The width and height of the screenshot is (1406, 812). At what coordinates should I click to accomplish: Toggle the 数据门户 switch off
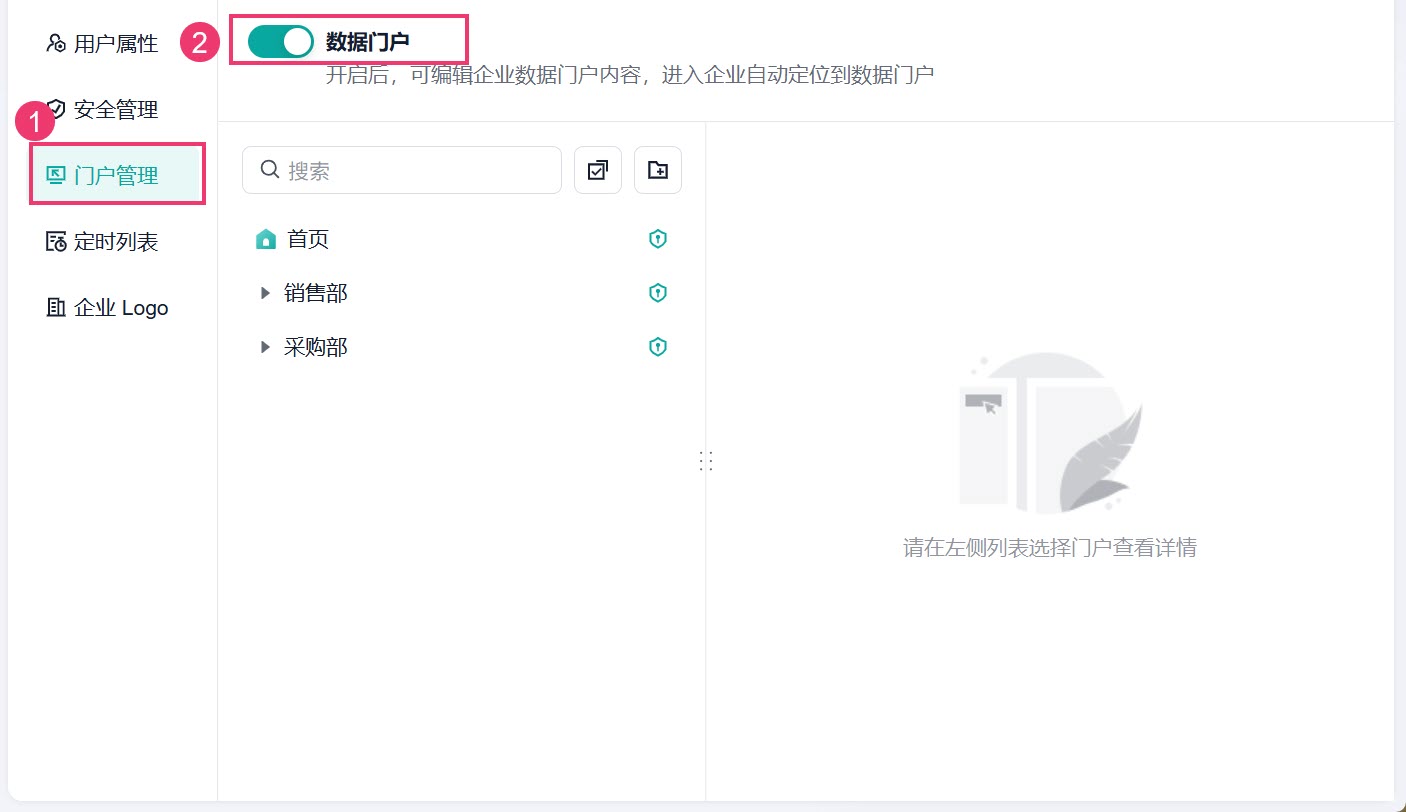tap(281, 41)
